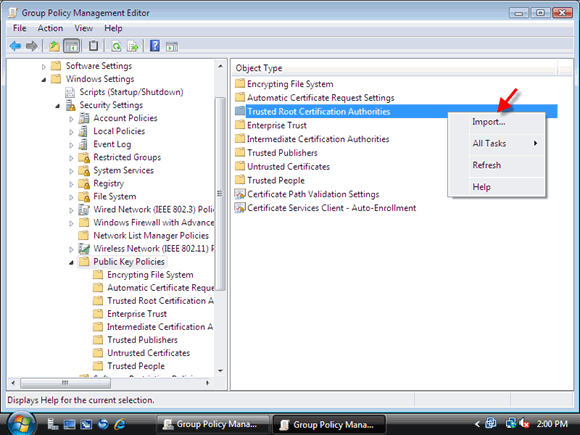Click the Scripts (Startup/Shutdown) icon

pos(70,92)
